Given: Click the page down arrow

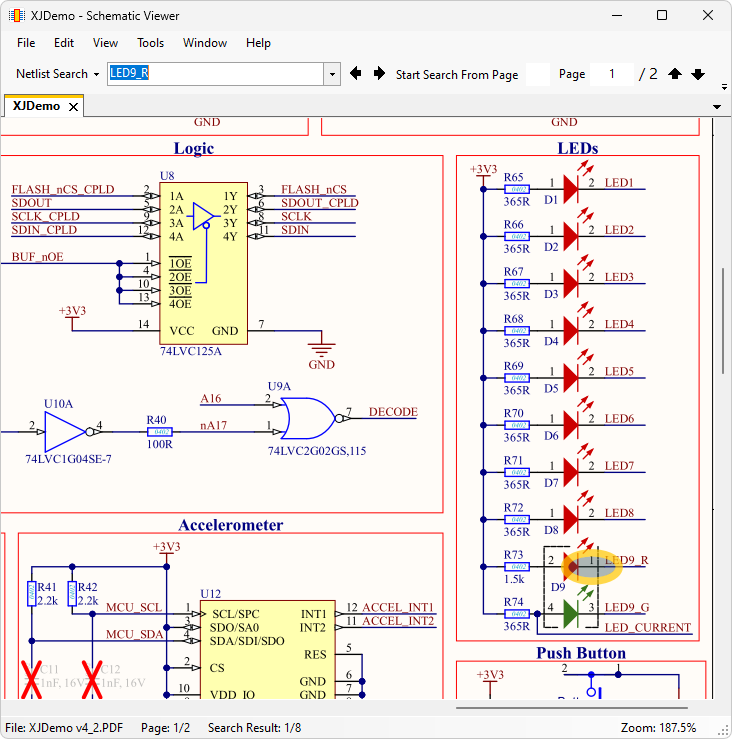Looking at the screenshot, I should tap(698, 74).
